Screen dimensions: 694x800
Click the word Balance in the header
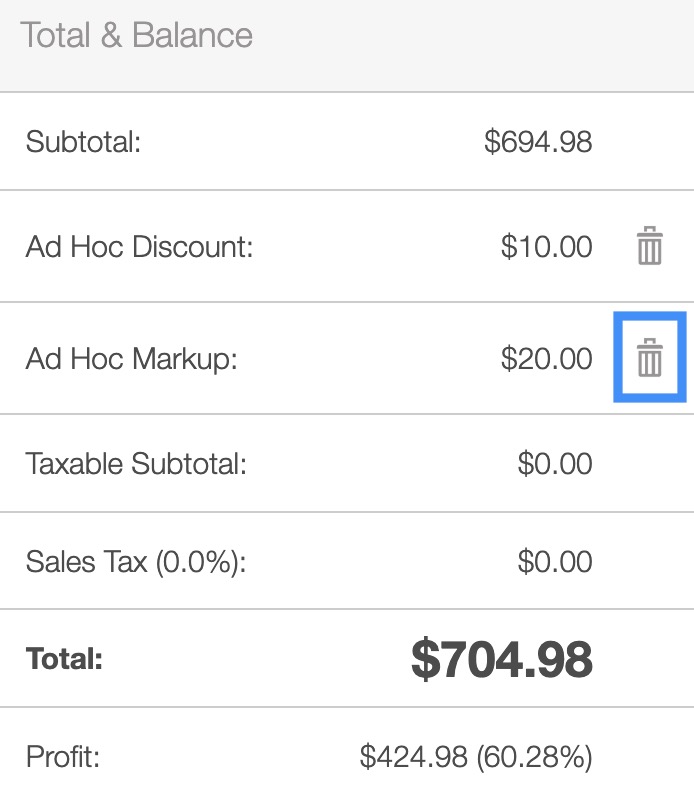click(193, 36)
